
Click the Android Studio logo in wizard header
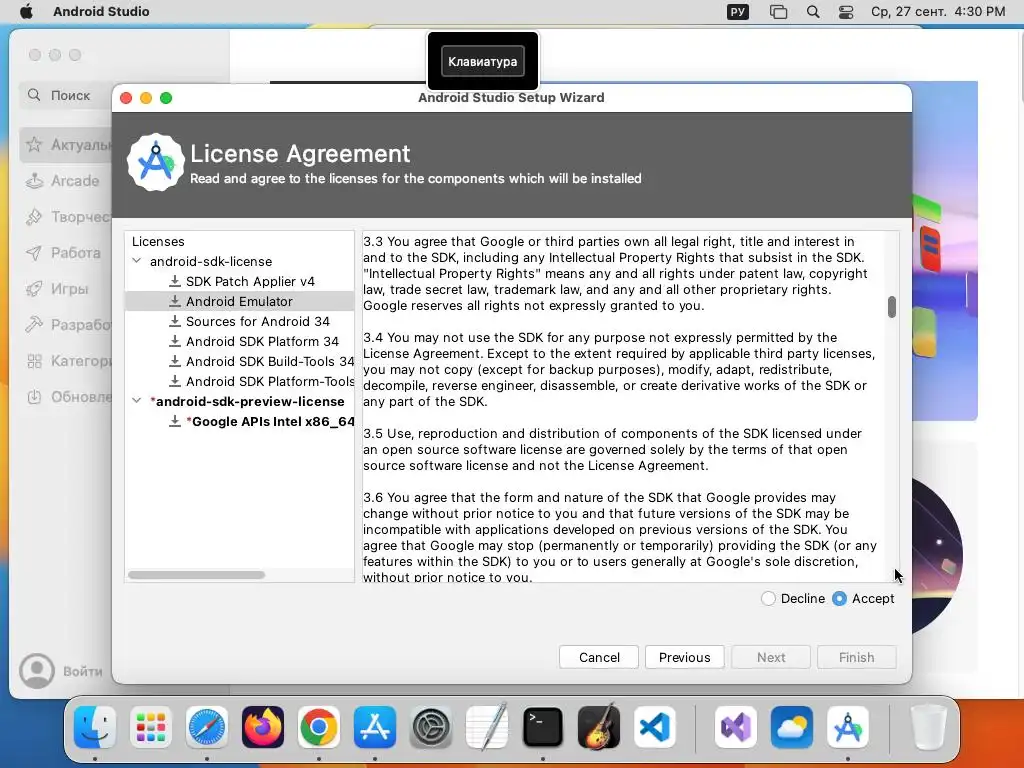coord(155,163)
